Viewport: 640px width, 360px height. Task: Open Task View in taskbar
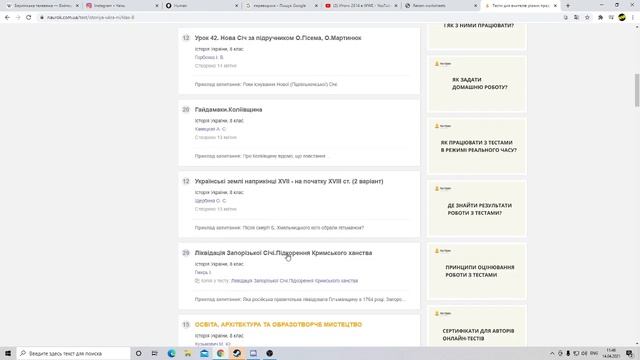click(155, 353)
